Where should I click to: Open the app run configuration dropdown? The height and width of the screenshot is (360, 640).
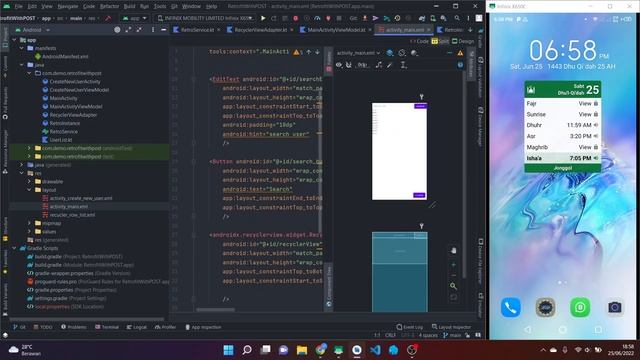pos(135,18)
